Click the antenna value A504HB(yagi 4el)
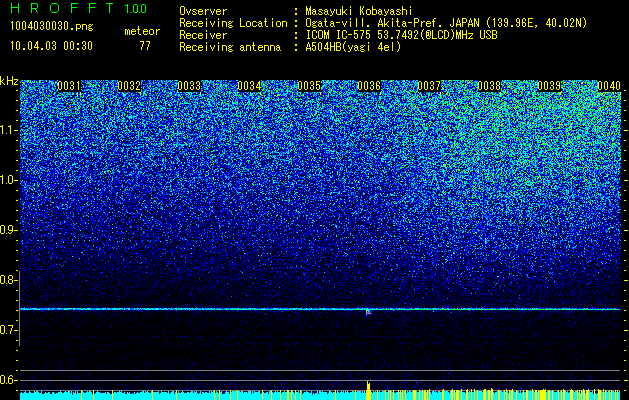The image size is (629, 400). [x=353, y=47]
